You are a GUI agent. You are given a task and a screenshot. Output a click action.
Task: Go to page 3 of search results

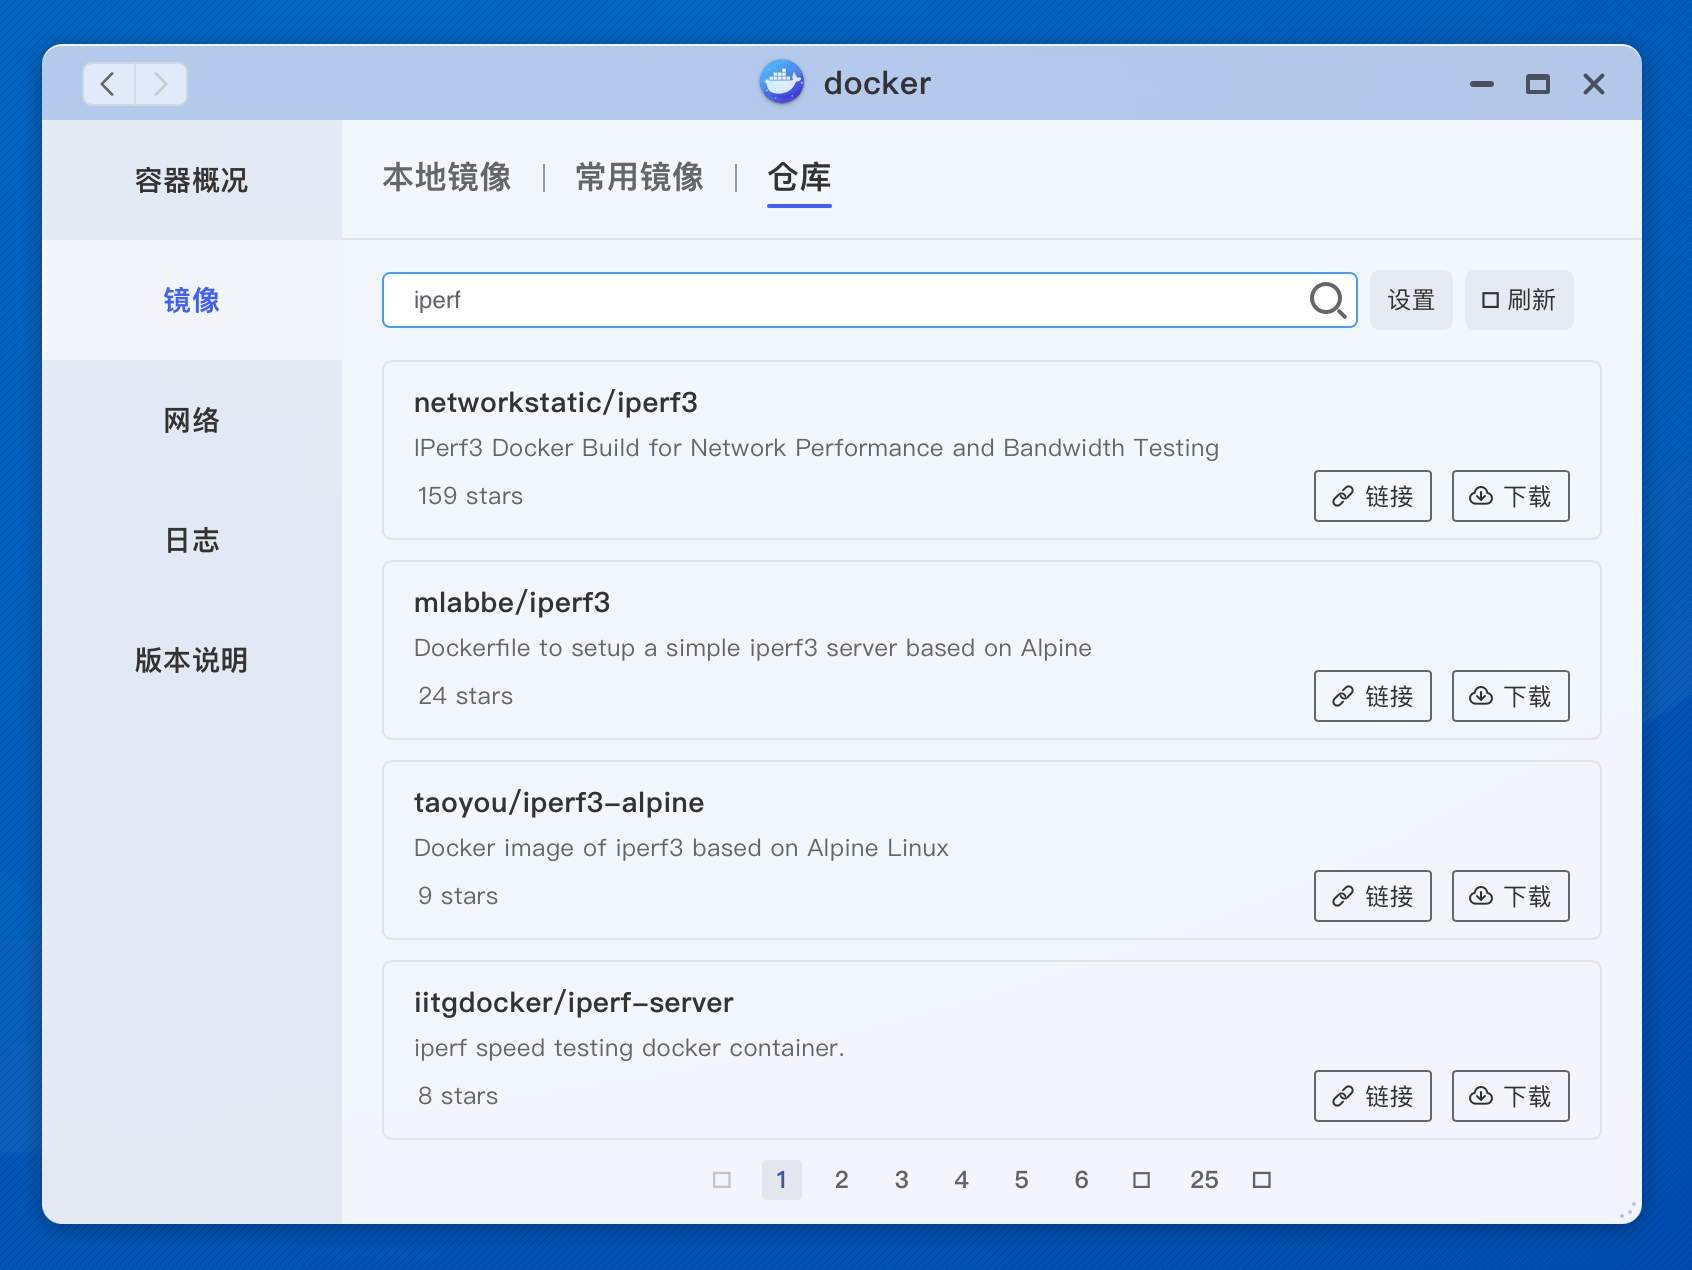(901, 1180)
